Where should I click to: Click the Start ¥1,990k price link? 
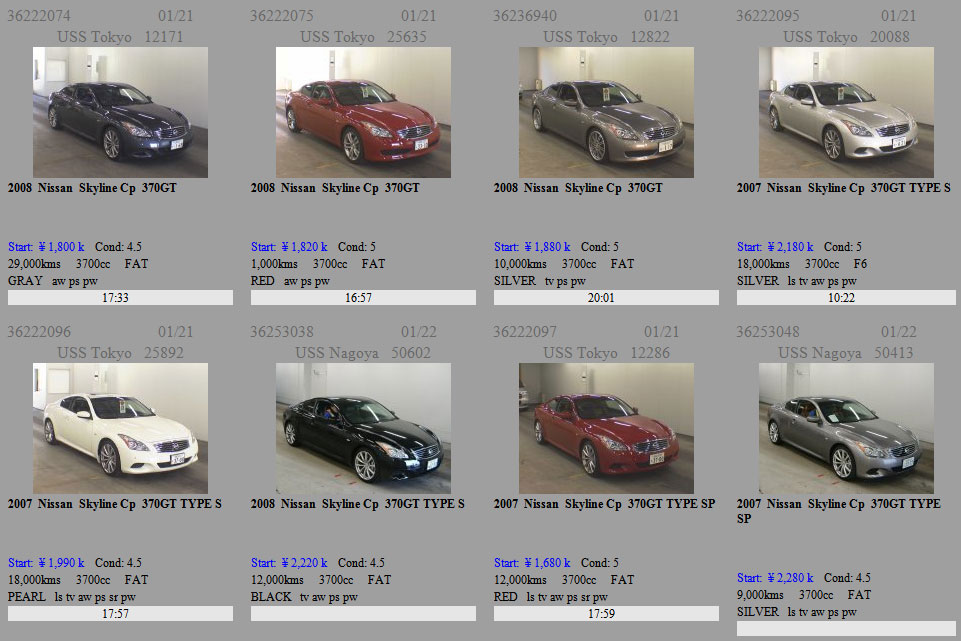point(46,563)
